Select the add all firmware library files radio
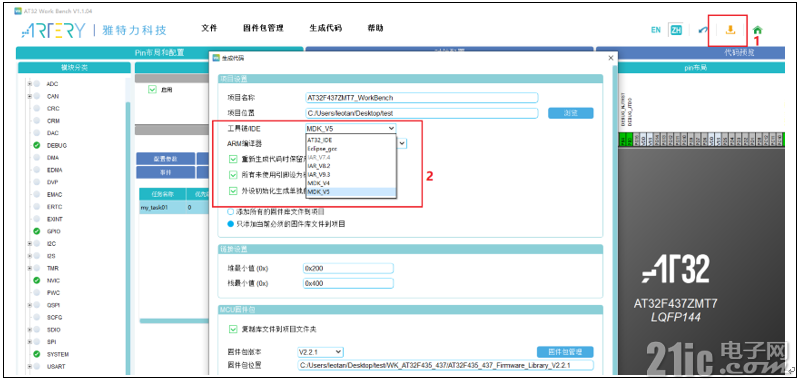The height and width of the screenshot is (384, 800). (231, 211)
